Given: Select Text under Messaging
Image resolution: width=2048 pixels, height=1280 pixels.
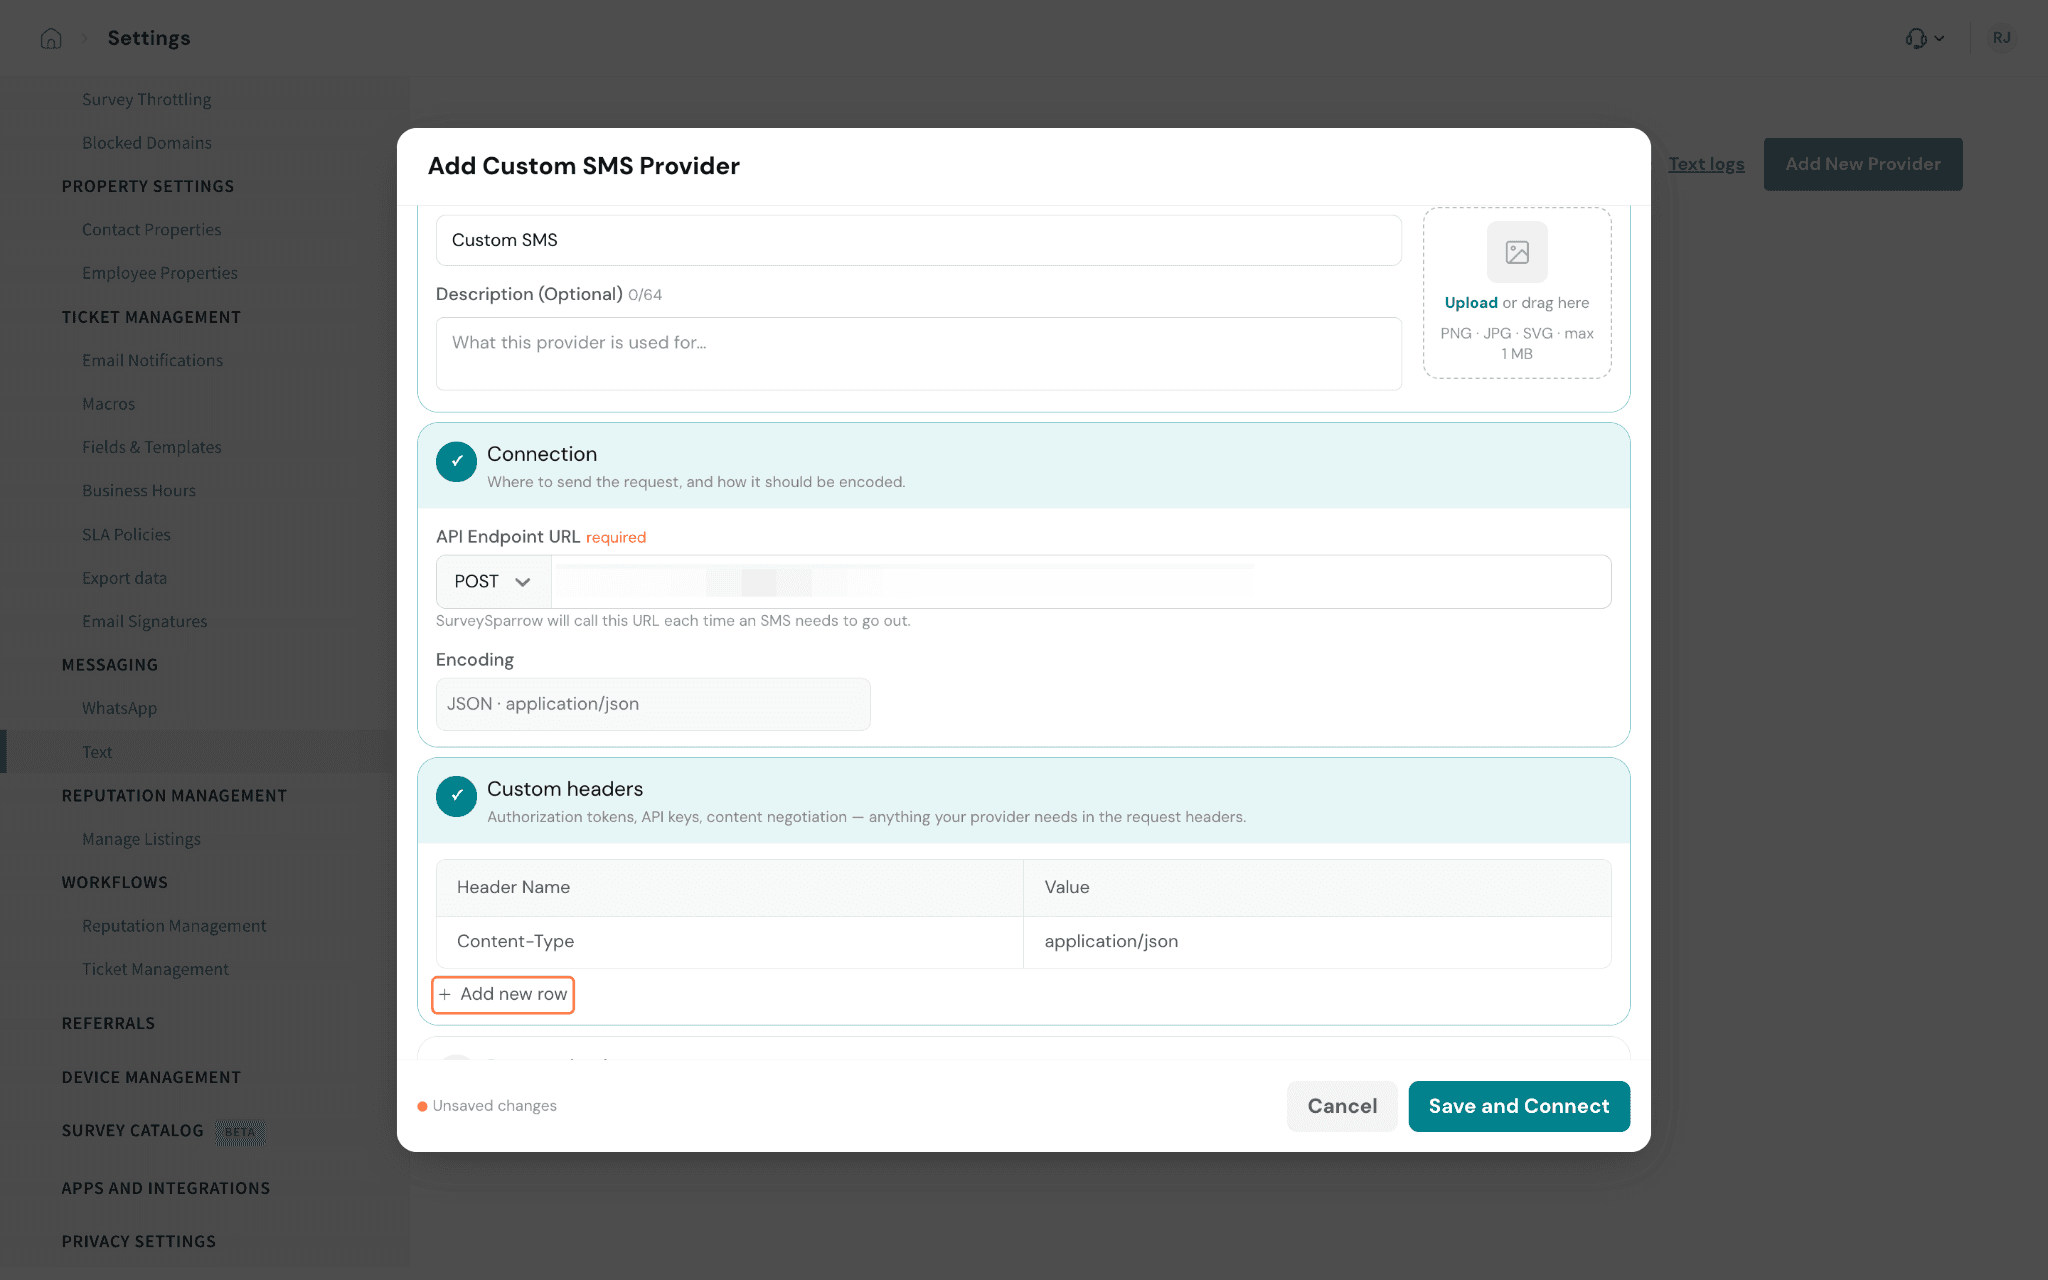Looking at the screenshot, I should 97,752.
